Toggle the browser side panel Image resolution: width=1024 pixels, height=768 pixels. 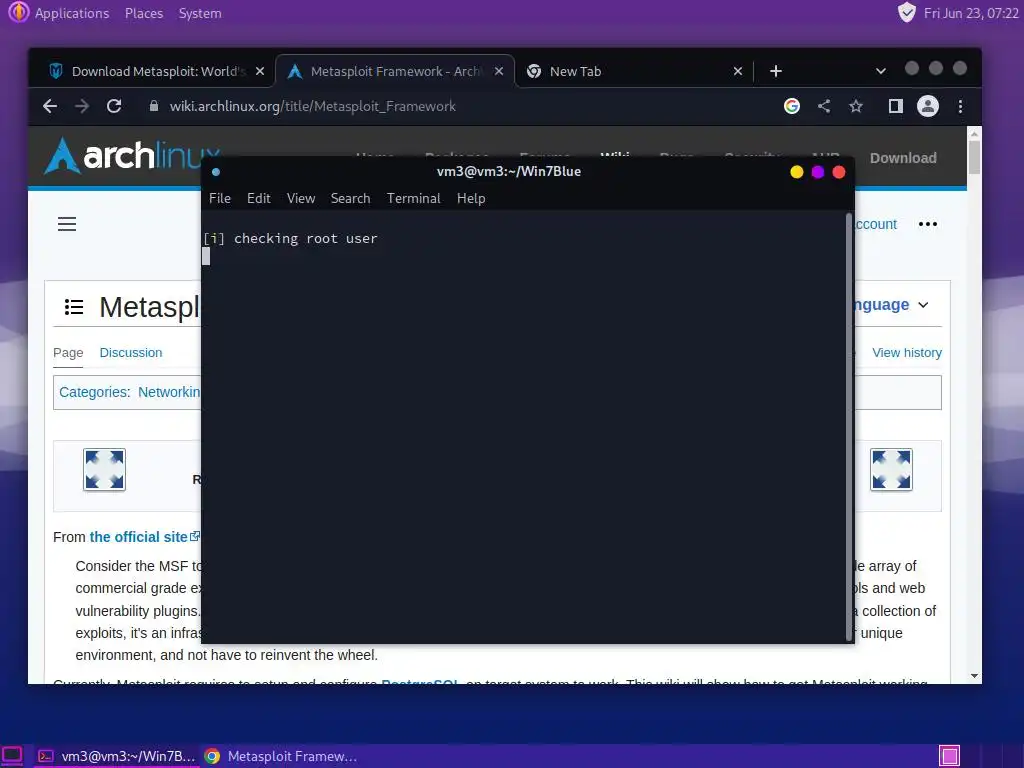point(895,106)
